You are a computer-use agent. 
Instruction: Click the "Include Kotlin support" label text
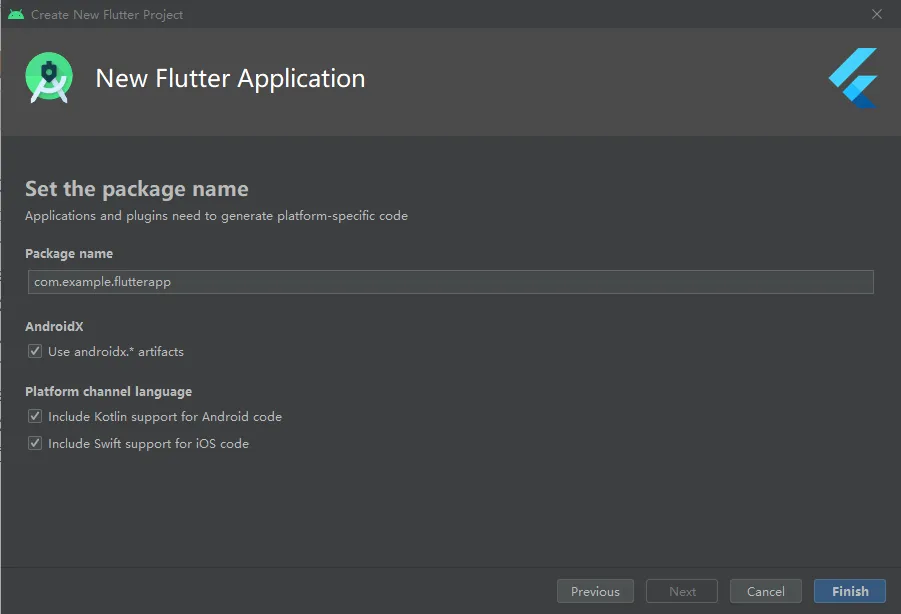click(x=165, y=417)
